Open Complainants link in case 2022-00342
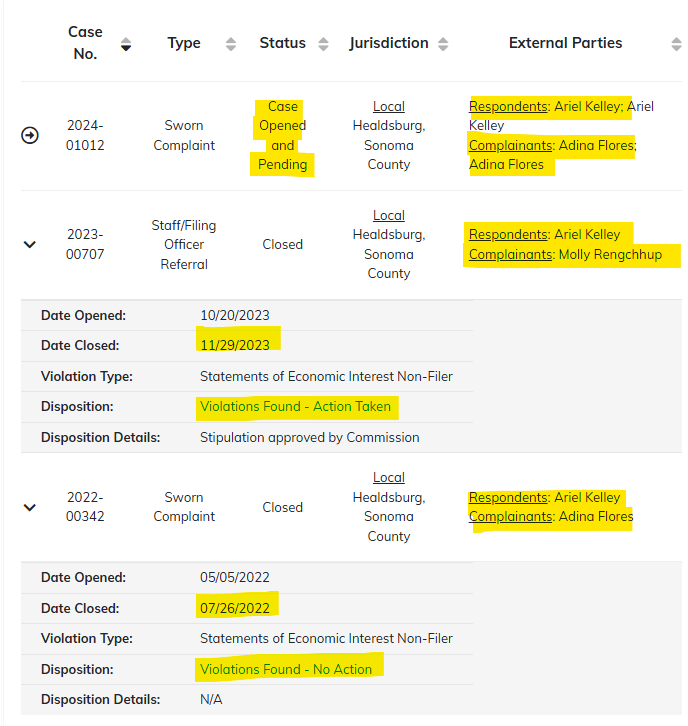This screenshot has height=726, width=688. (511, 516)
